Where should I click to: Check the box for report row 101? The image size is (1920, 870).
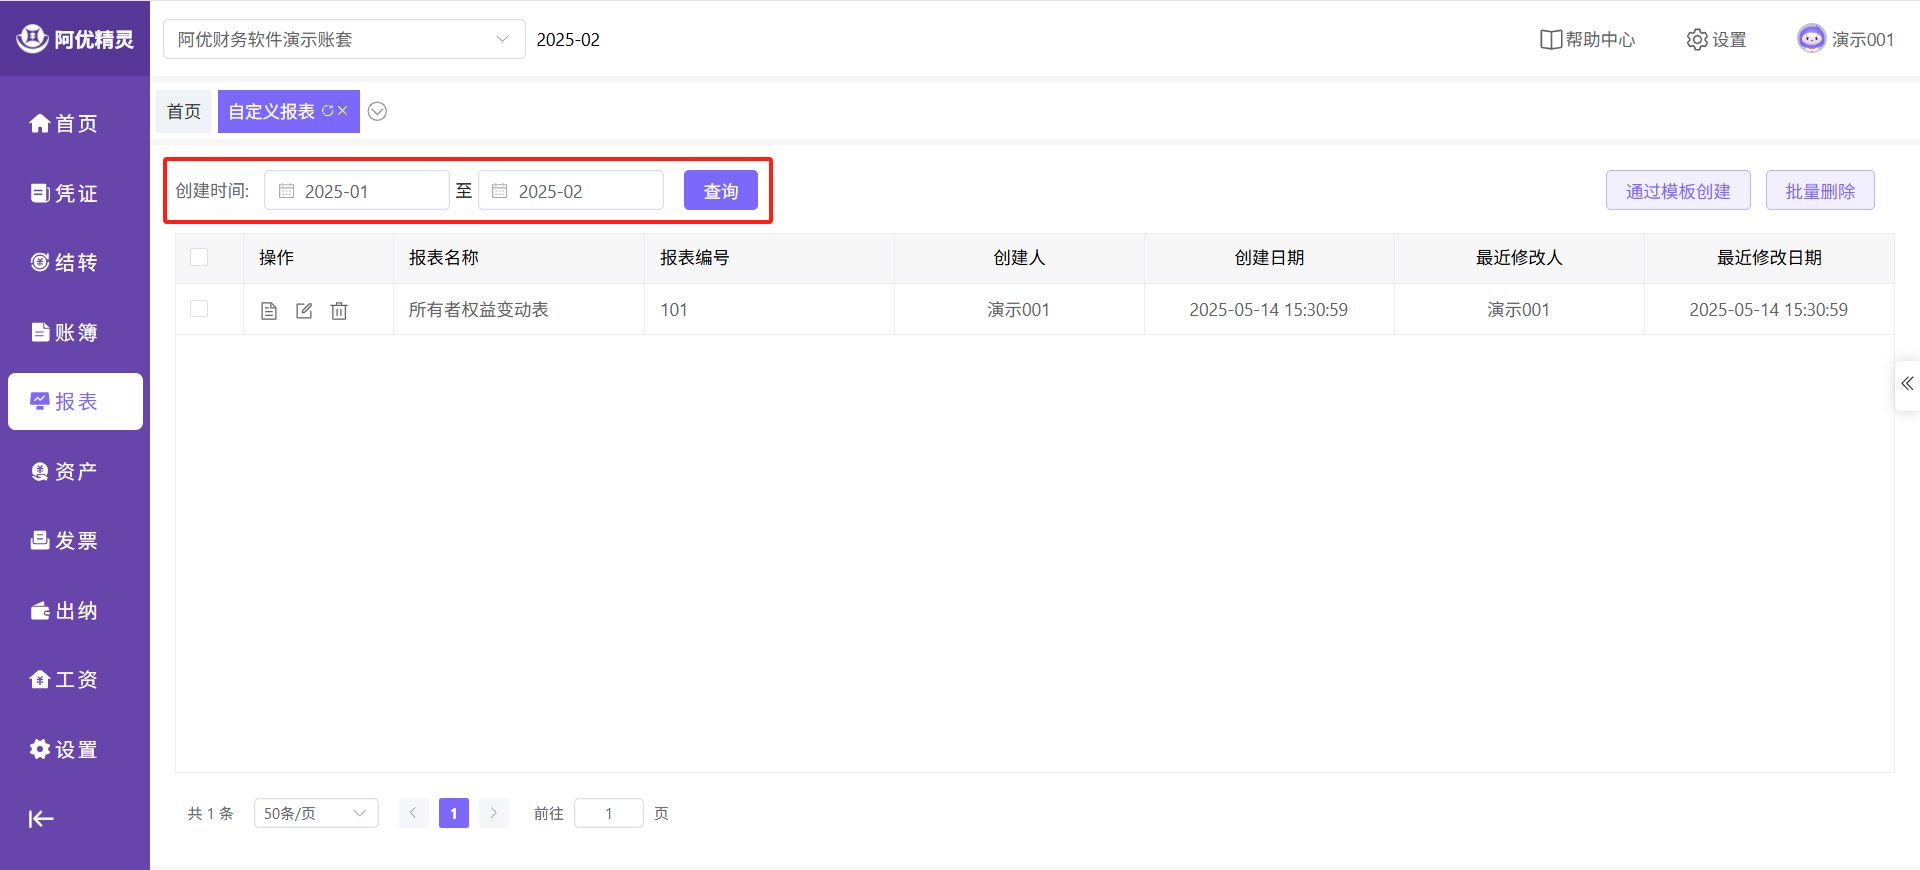199,309
